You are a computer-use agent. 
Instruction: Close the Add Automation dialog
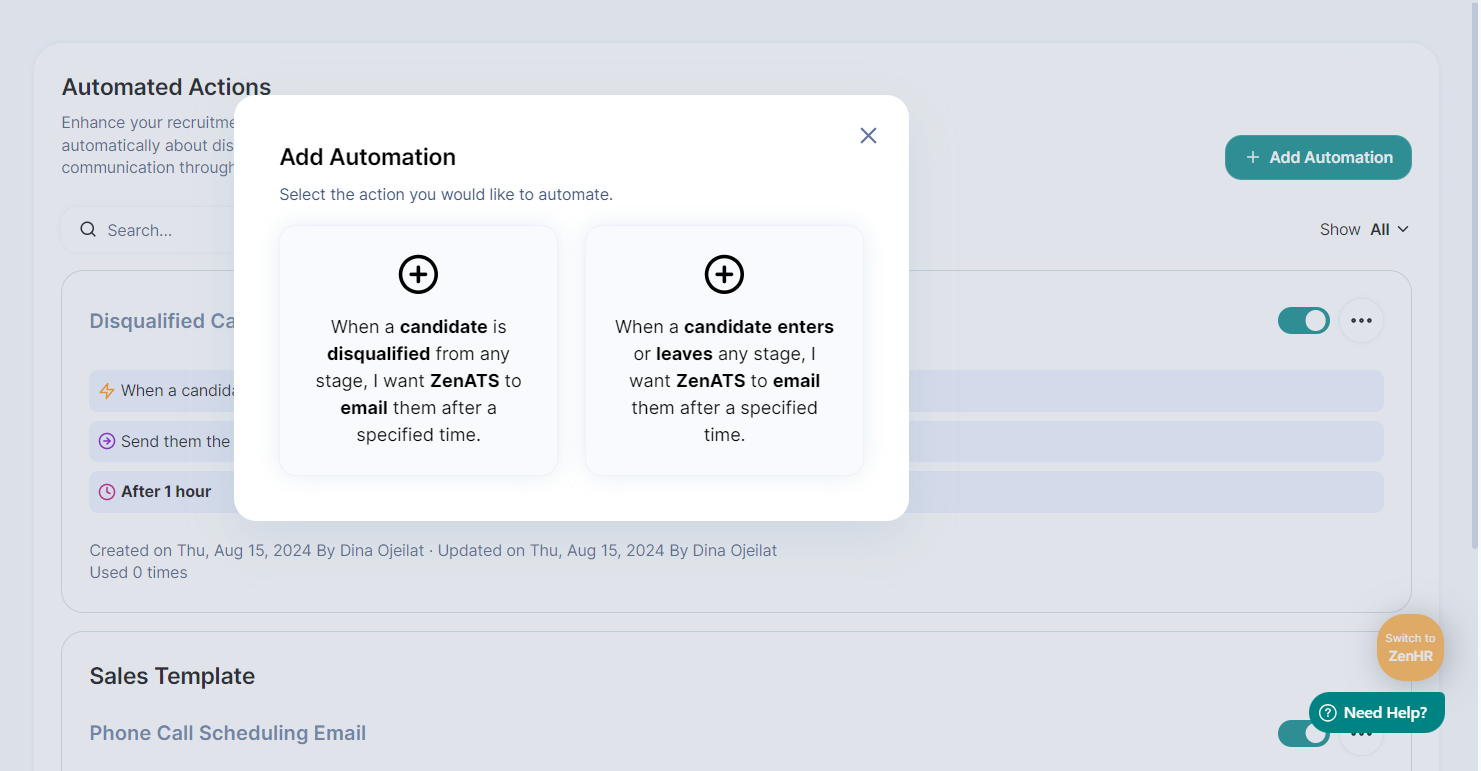[868, 135]
